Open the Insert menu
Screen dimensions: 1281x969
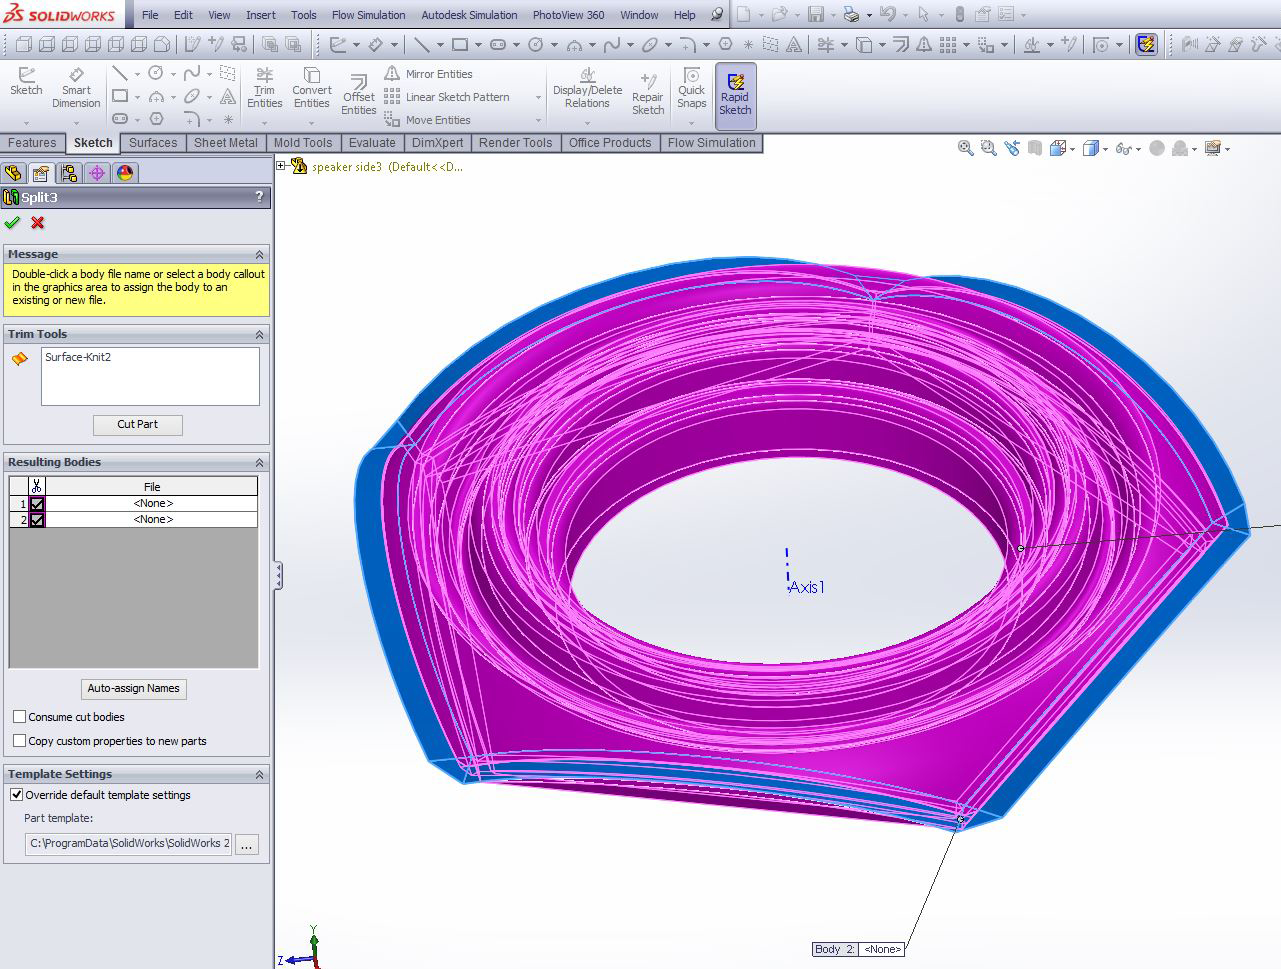(261, 15)
